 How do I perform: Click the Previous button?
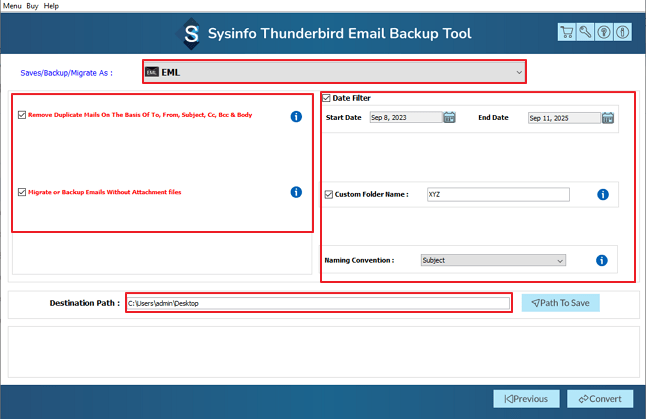click(527, 399)
